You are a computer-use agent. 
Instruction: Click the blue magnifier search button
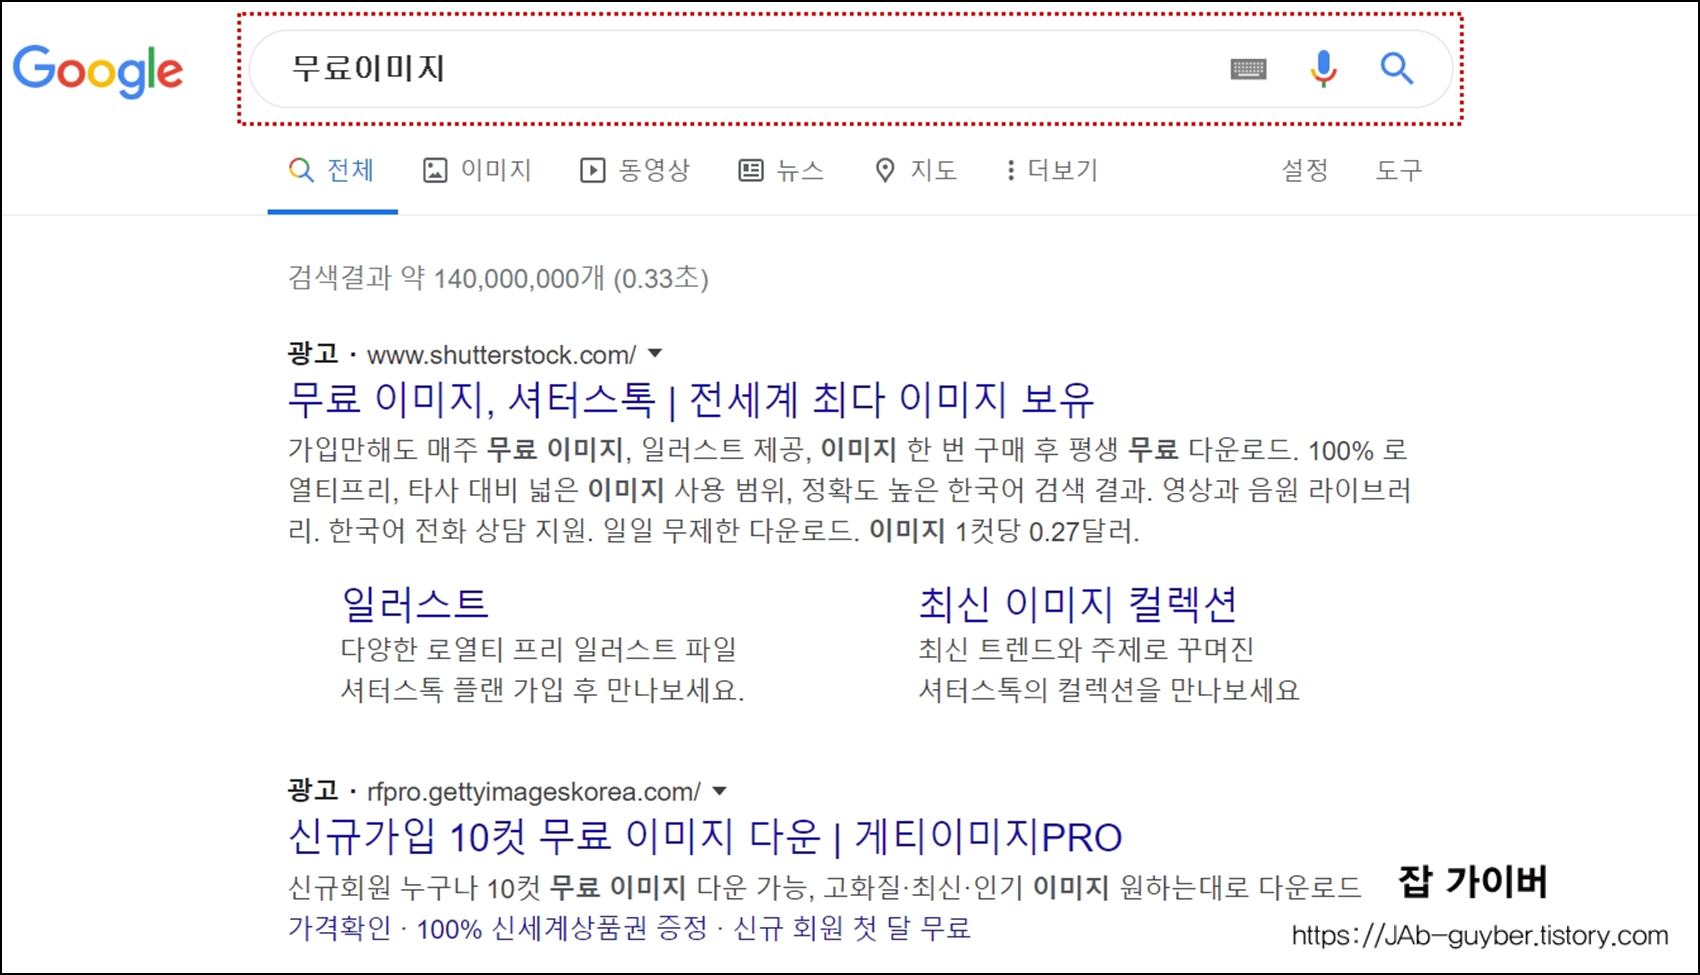click(x=1396, y=69)
